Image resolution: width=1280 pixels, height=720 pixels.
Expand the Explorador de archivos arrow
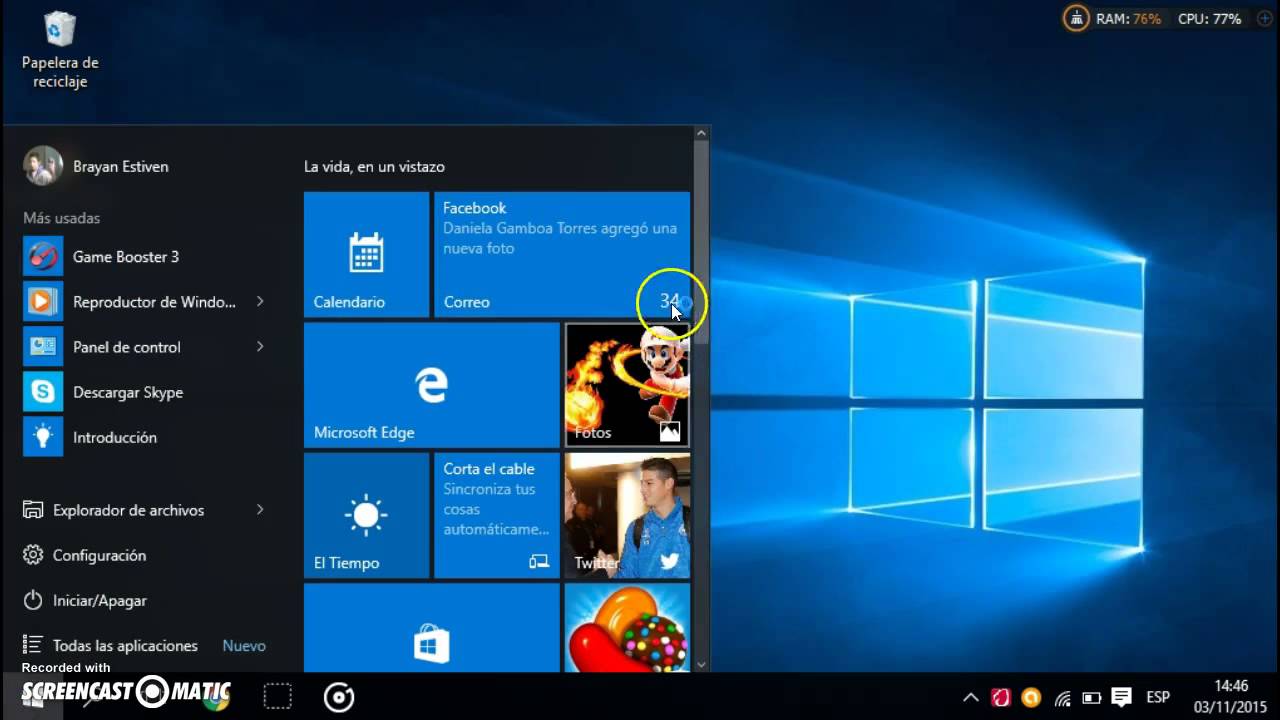click(260, 510)
